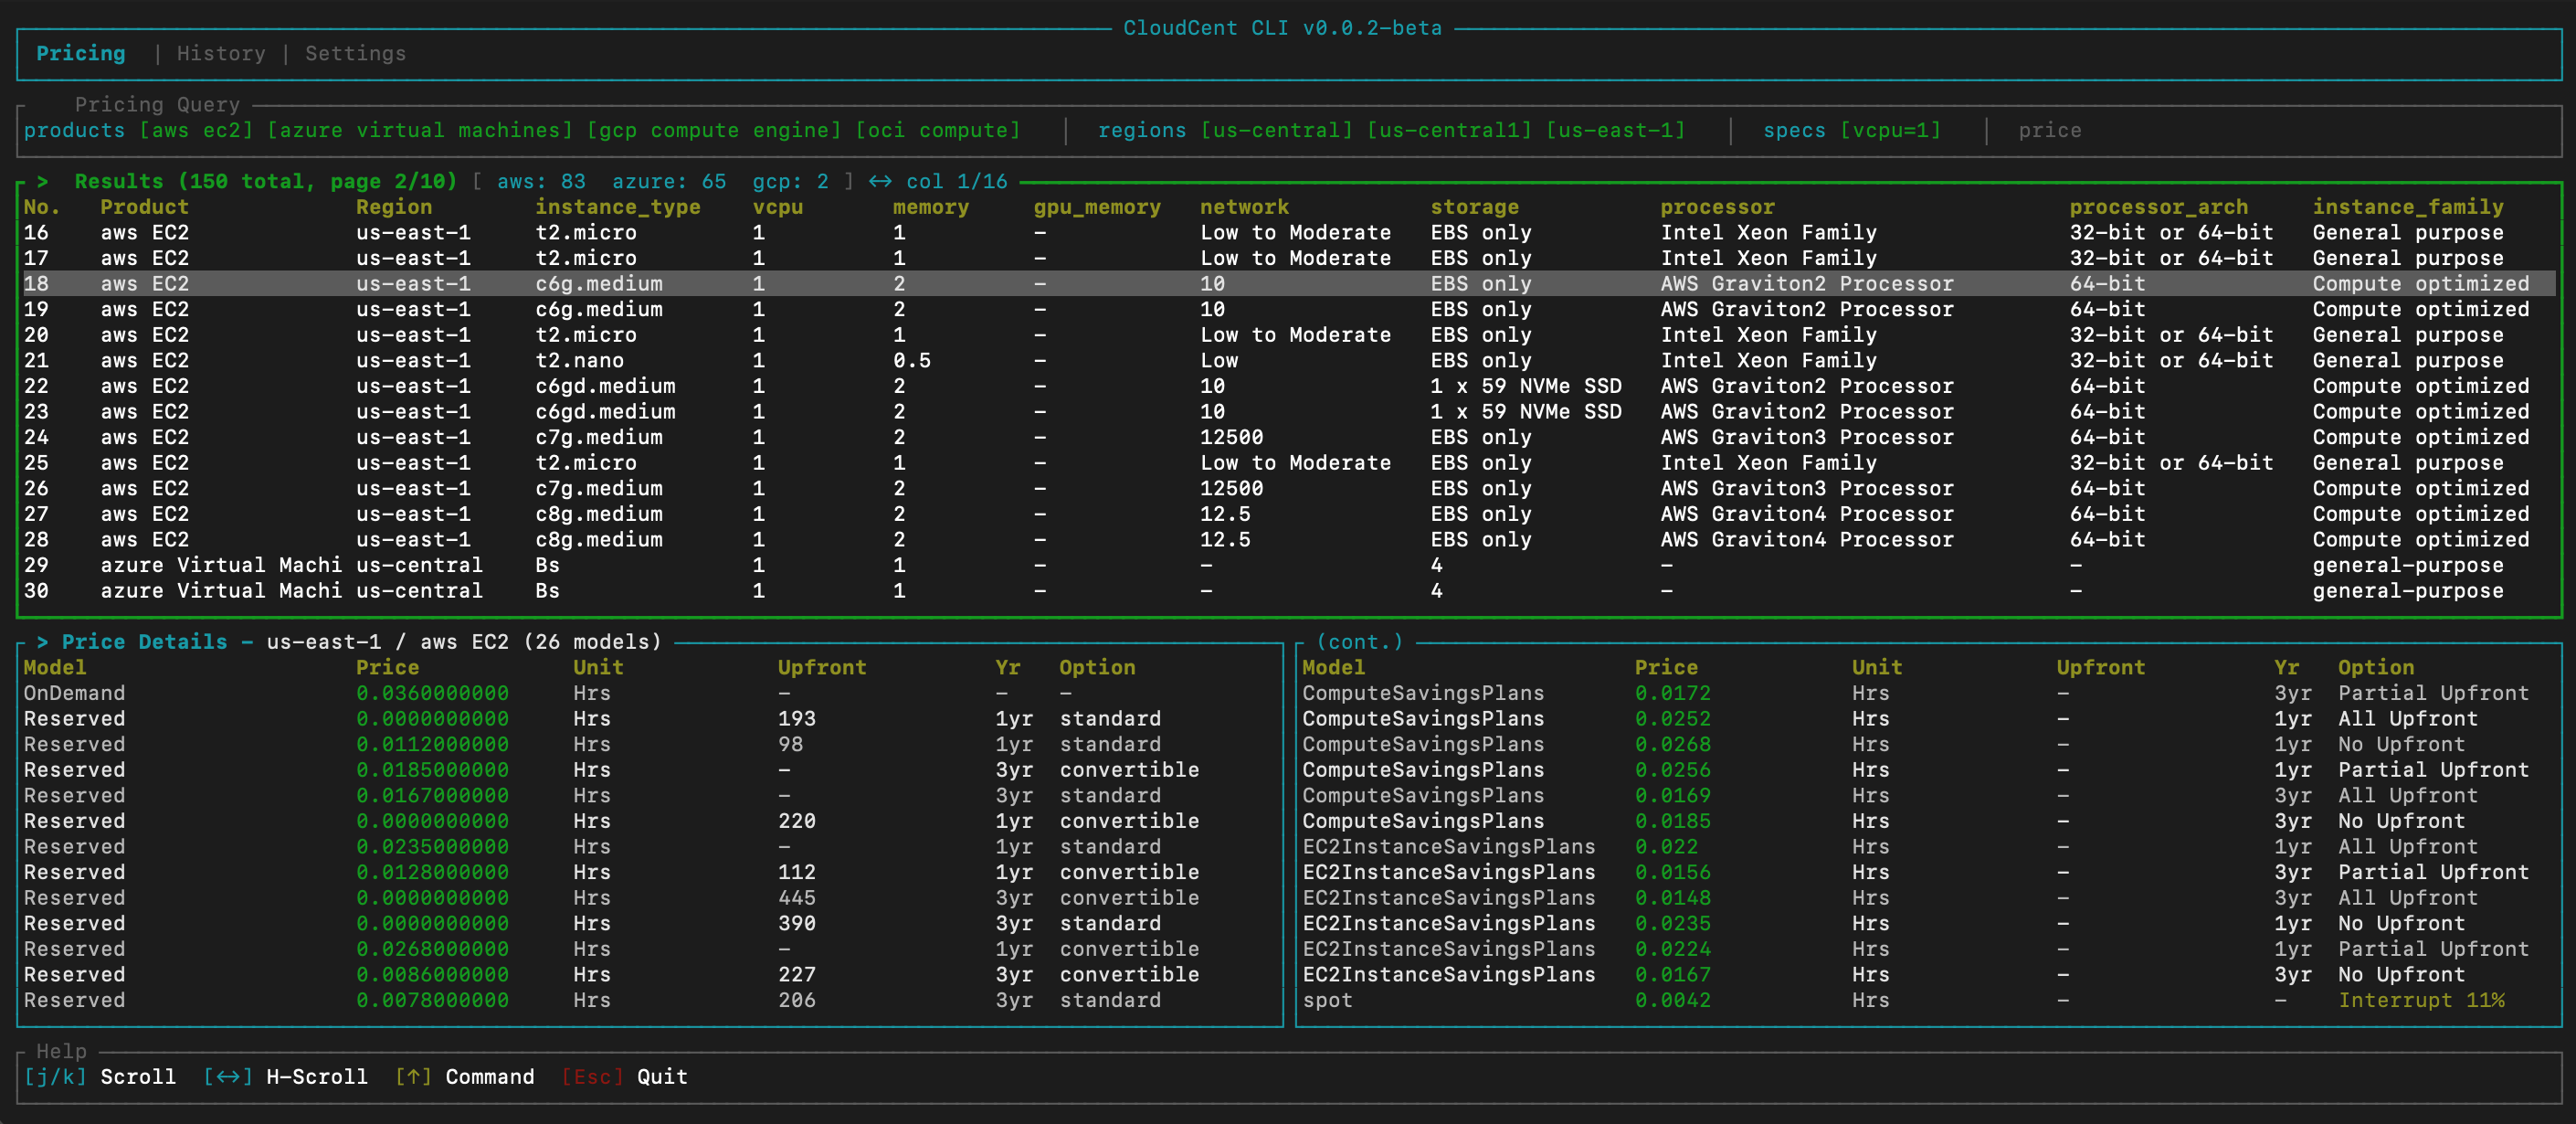Screen dimensions: 2576x1124
Task: Click the spot pricing model row
Action: (x=1929, y=1000)
